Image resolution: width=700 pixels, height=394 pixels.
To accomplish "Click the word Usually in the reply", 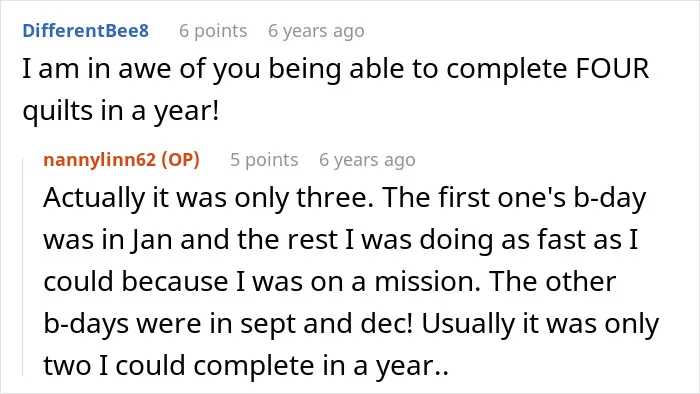I will [x=468, y=324].
